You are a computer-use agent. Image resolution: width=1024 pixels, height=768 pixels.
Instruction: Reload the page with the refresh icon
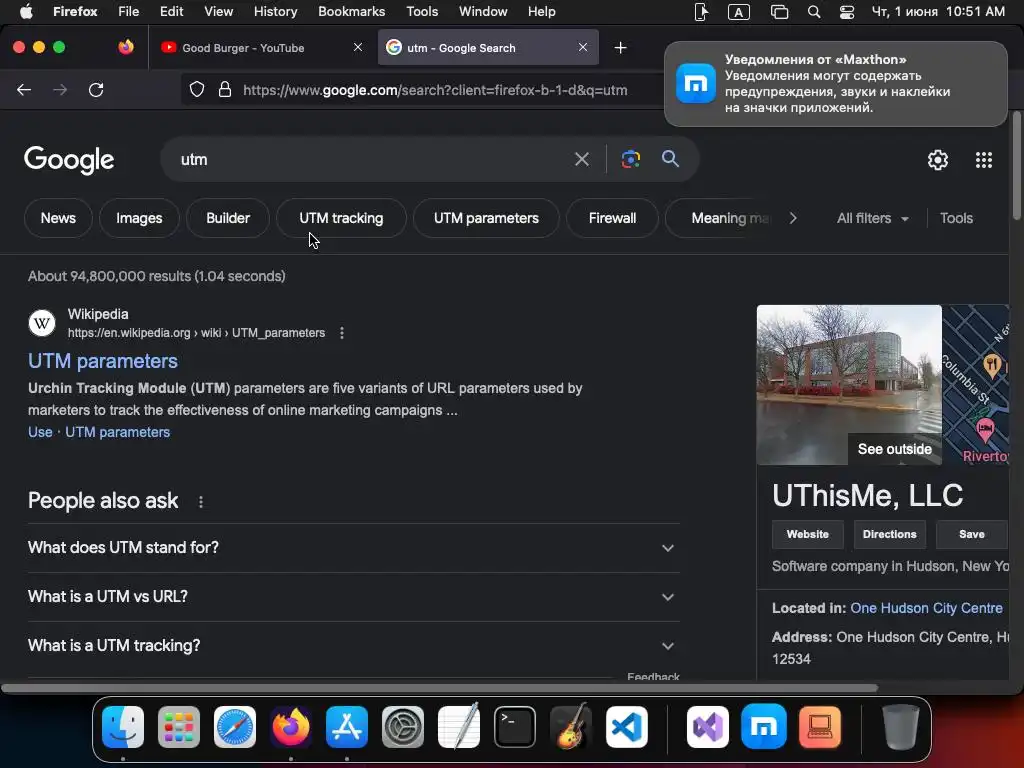pos(96,90)
